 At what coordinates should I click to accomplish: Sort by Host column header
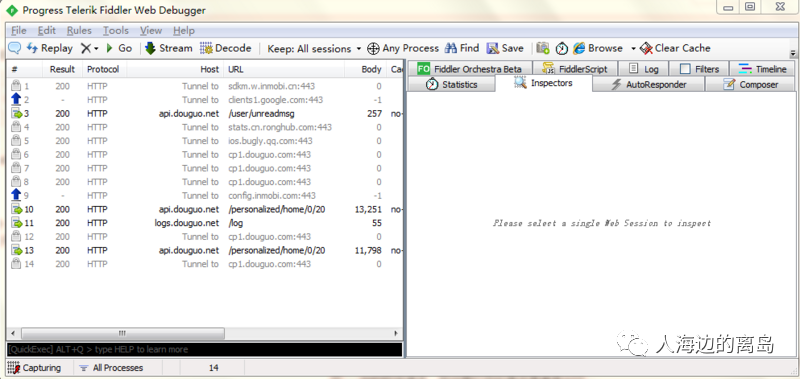pos(175,69)
